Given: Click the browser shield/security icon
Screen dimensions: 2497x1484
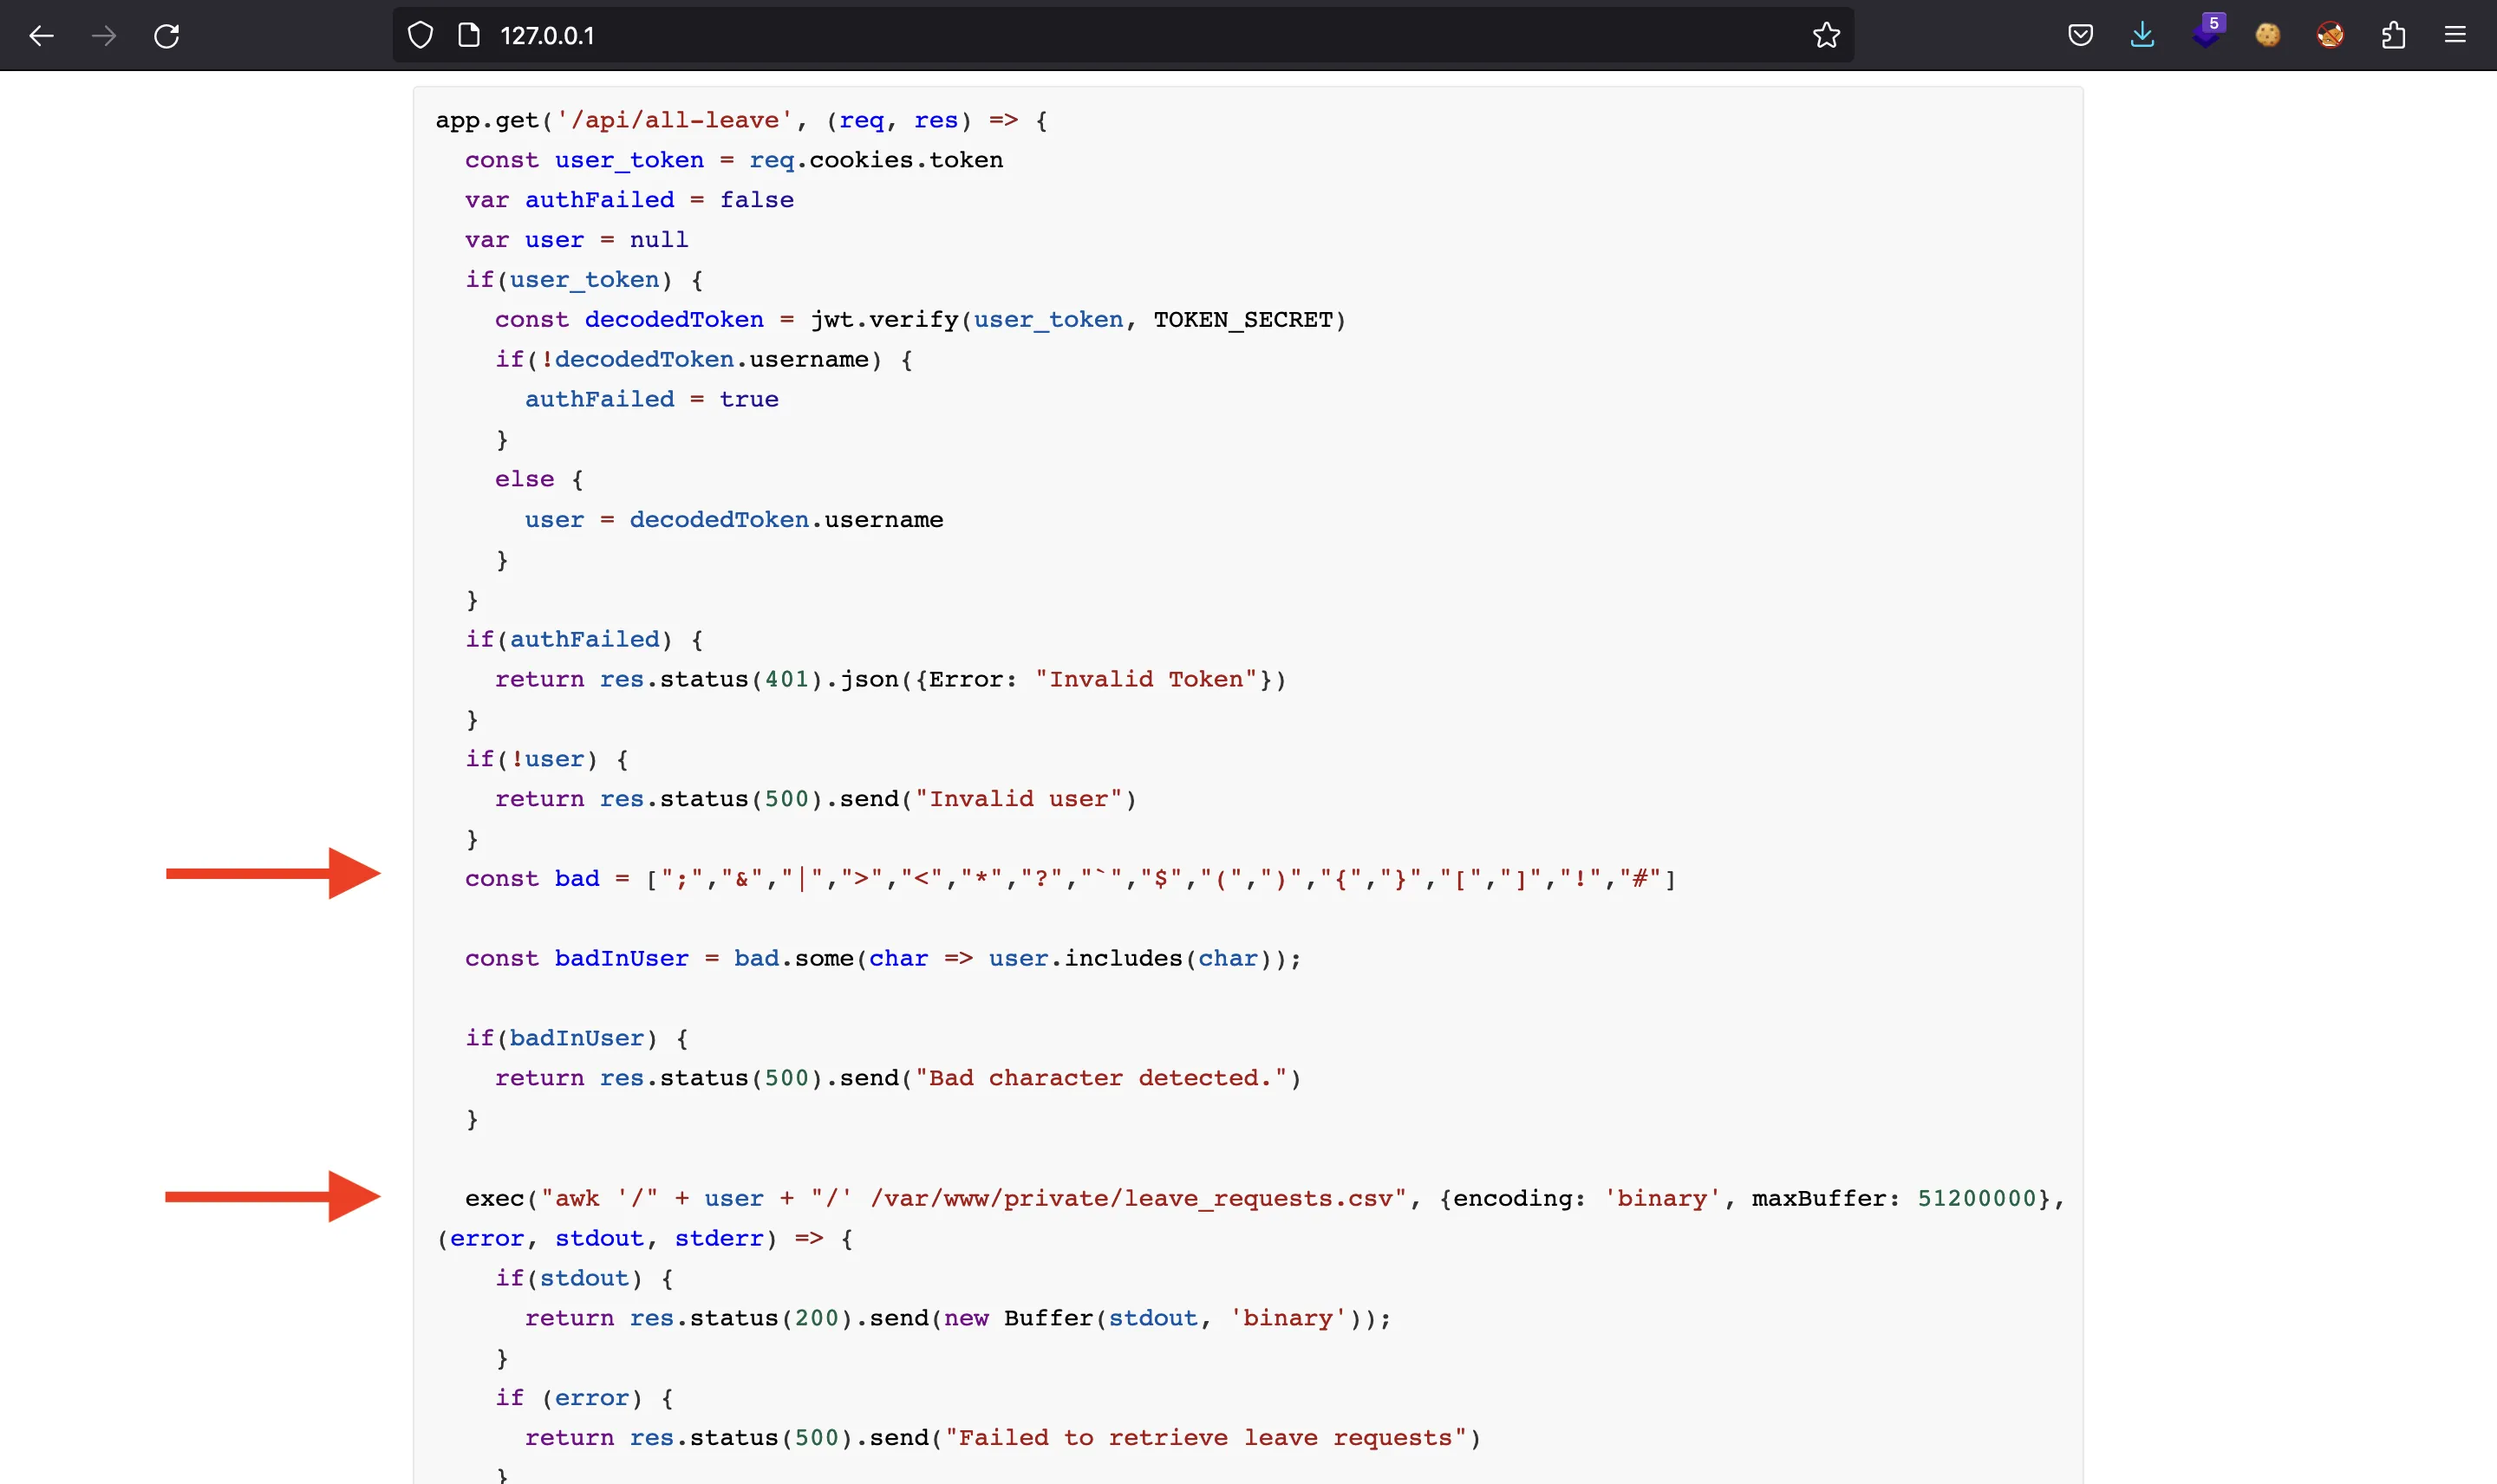Looking at the screenshot, I should point(421,36).
